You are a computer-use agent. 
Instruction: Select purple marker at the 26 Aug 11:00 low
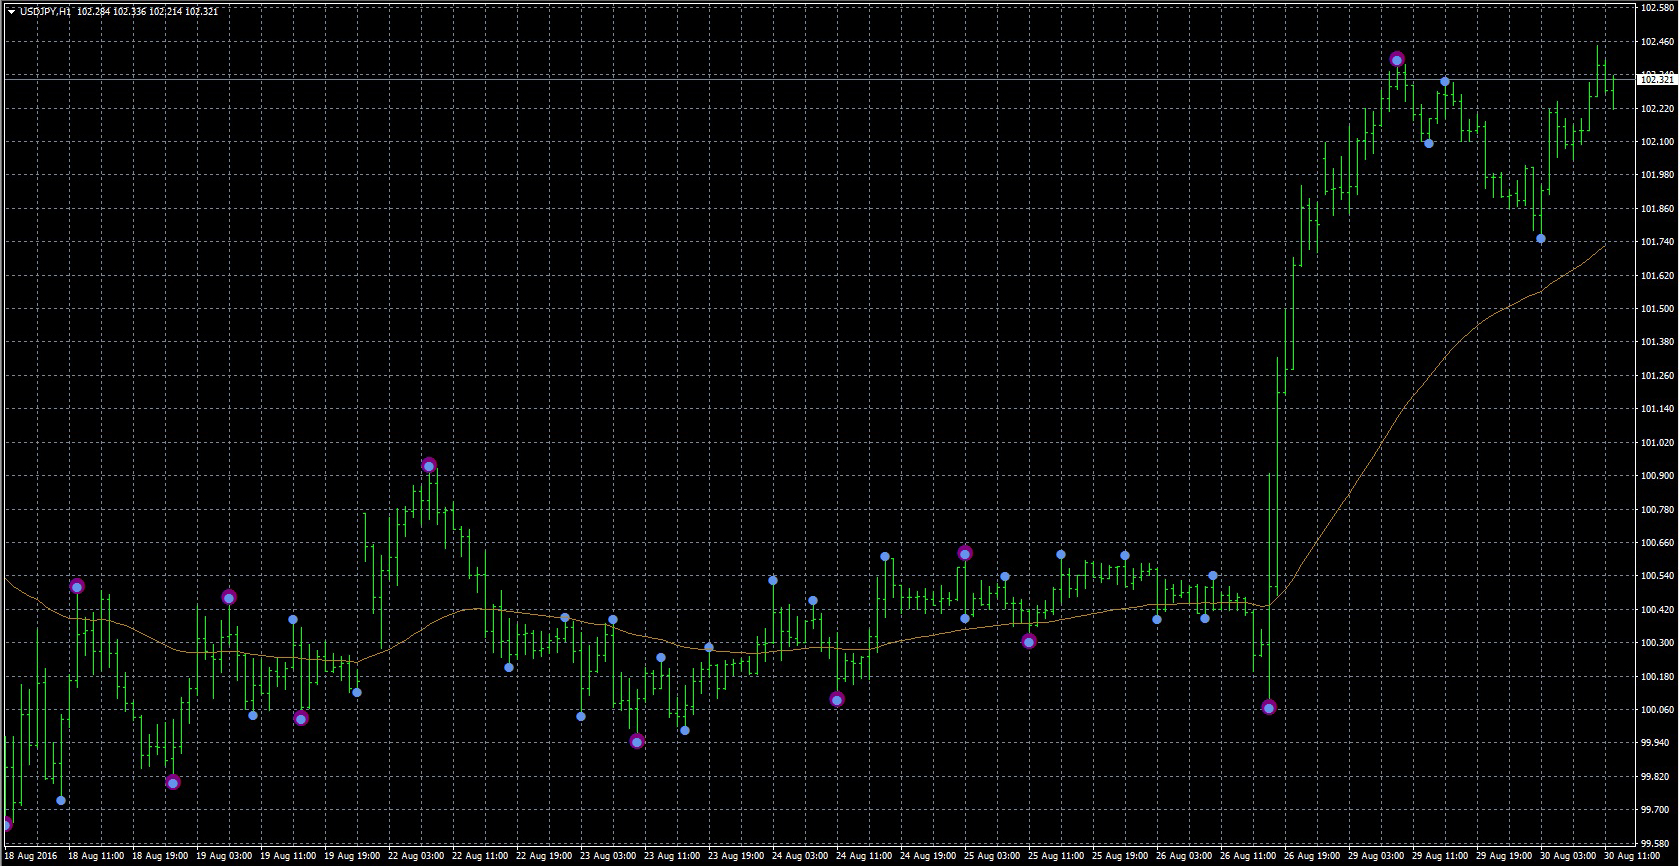click(1269, 708)
